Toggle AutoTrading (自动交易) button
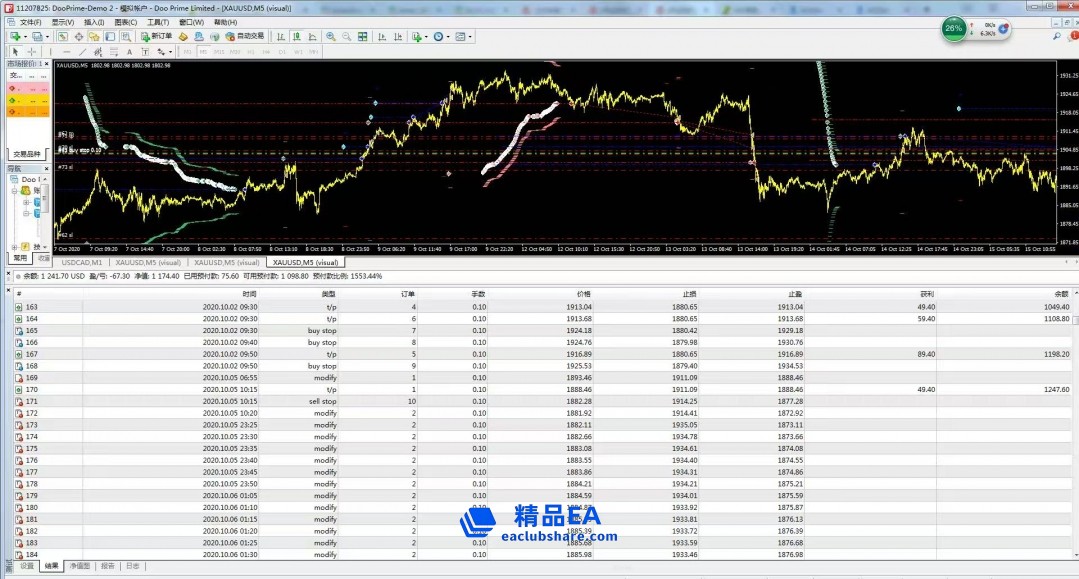The width and height of the screenshot is (1079, 579). pos(244,37)
